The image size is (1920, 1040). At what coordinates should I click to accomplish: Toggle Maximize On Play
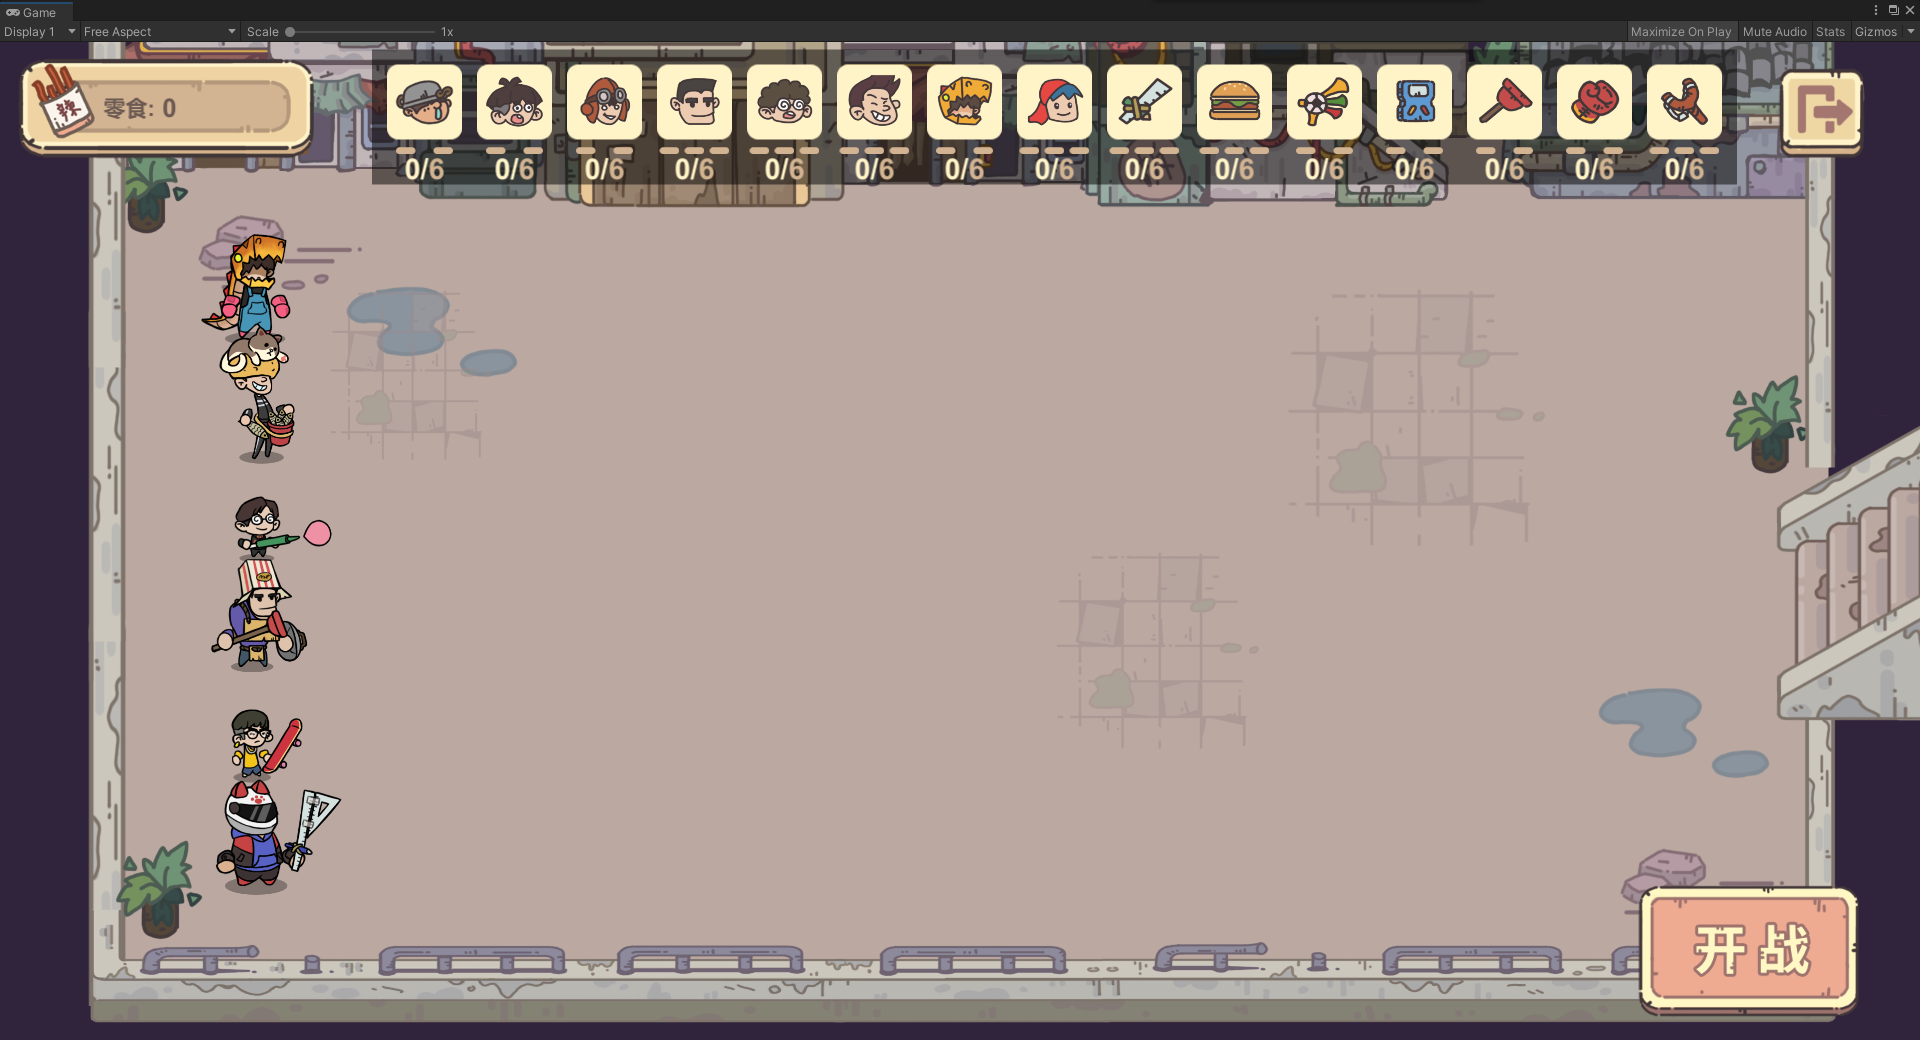click(1681, 32)
